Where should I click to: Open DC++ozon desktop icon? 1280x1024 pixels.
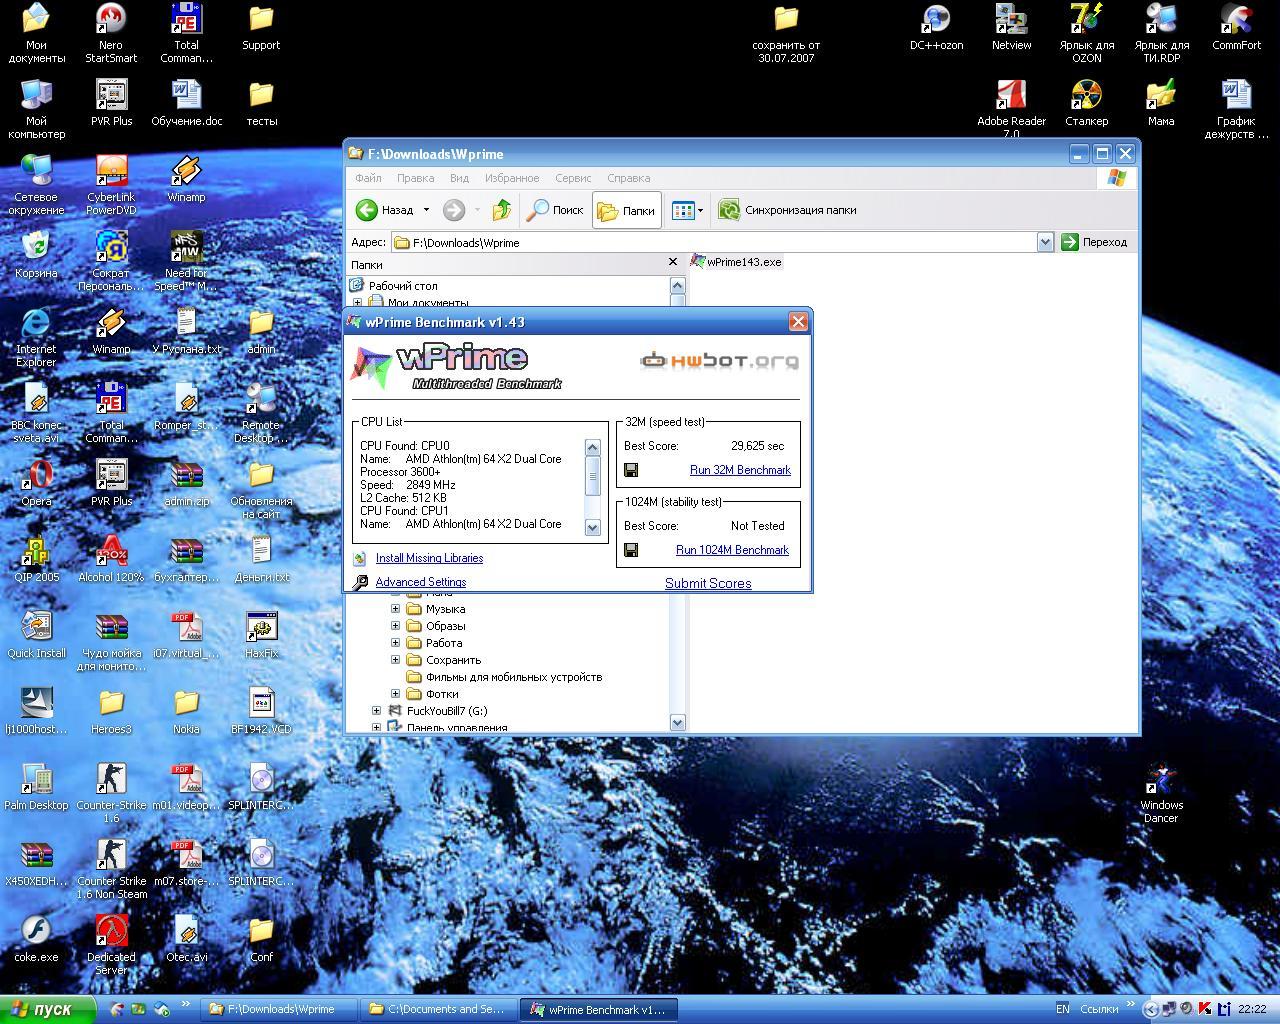(x=936, y=28)
